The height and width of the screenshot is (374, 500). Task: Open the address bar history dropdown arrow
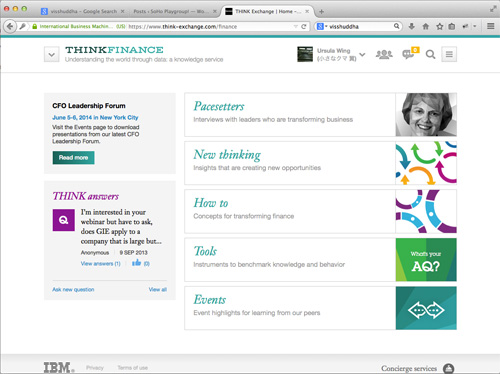(x=295, y=26)
